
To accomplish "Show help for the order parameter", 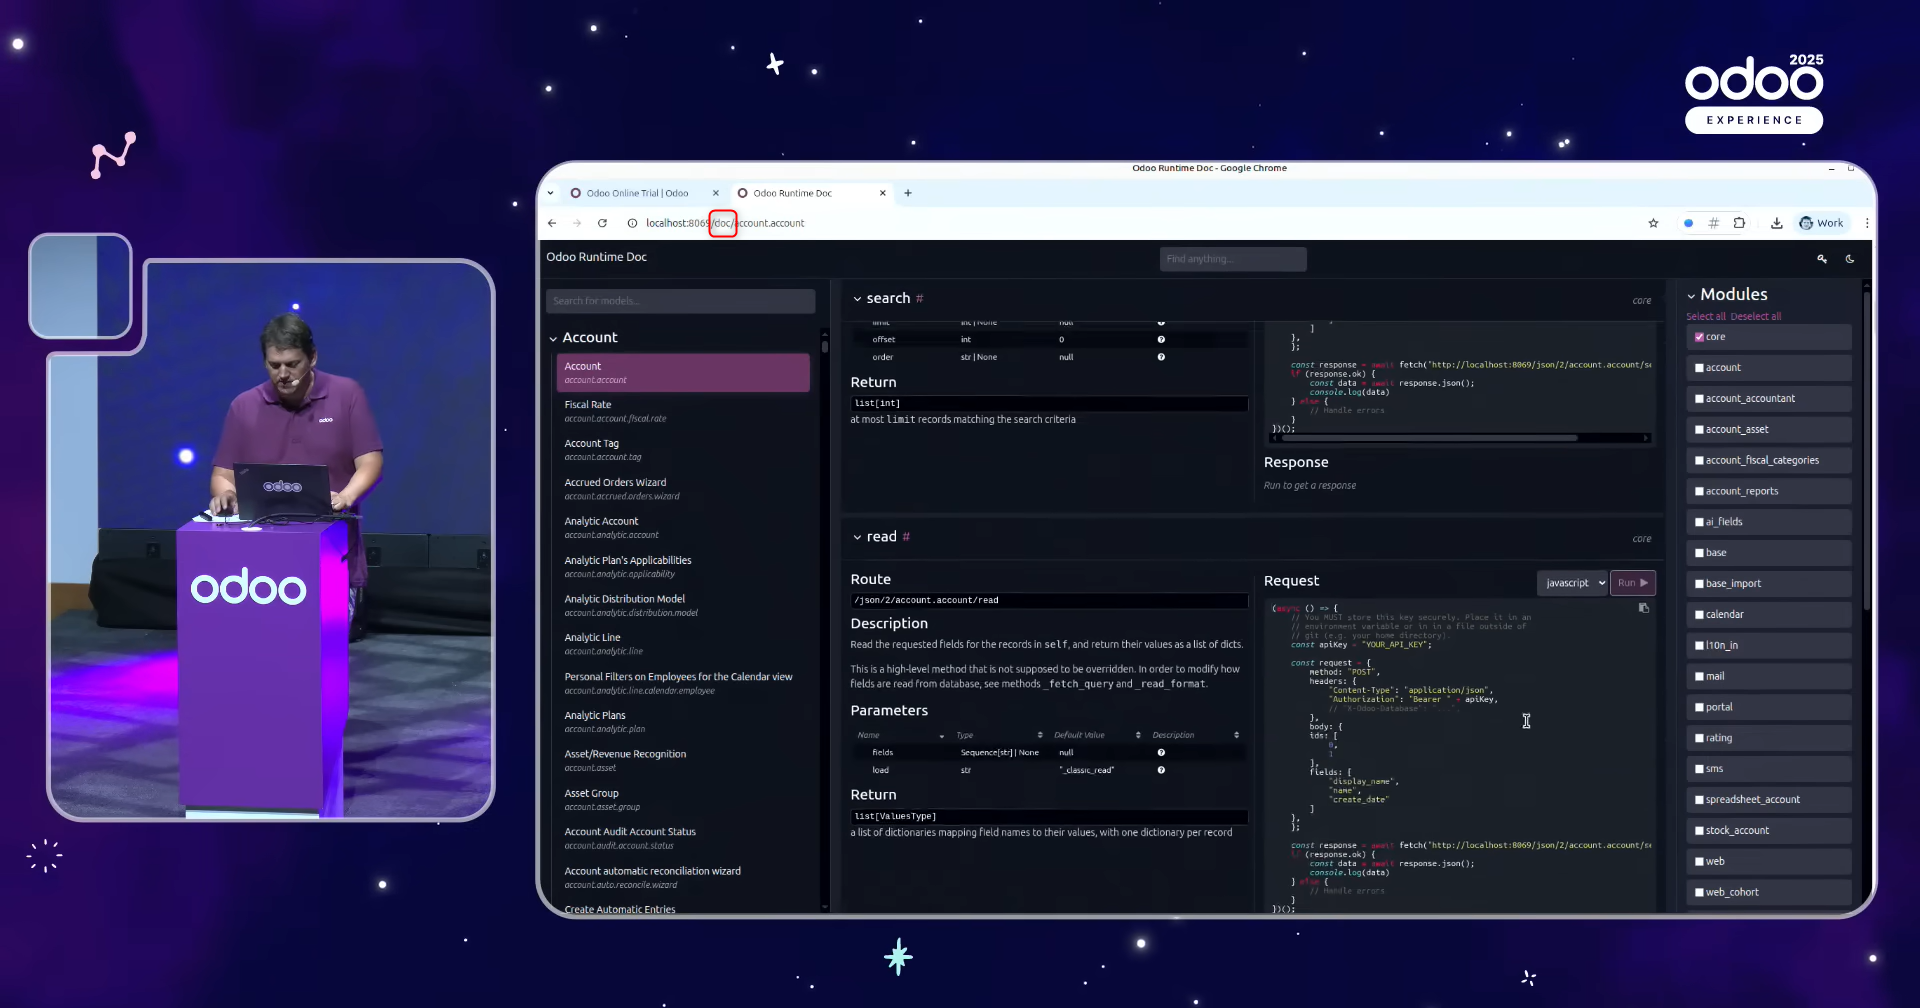I will (x=1161, y=357).
